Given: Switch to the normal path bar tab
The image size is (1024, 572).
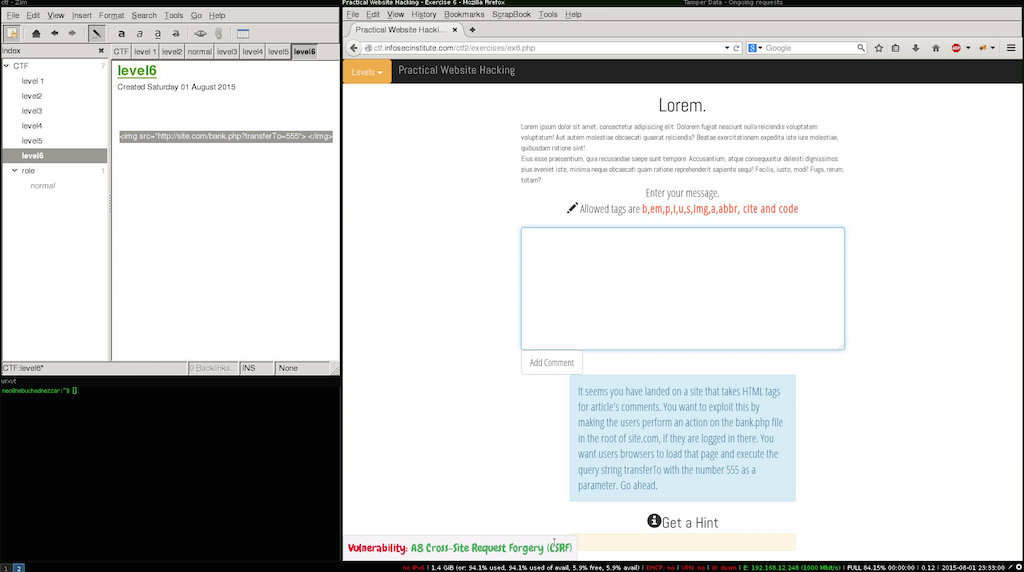Looking at the screenshot, I should [199, 52].
